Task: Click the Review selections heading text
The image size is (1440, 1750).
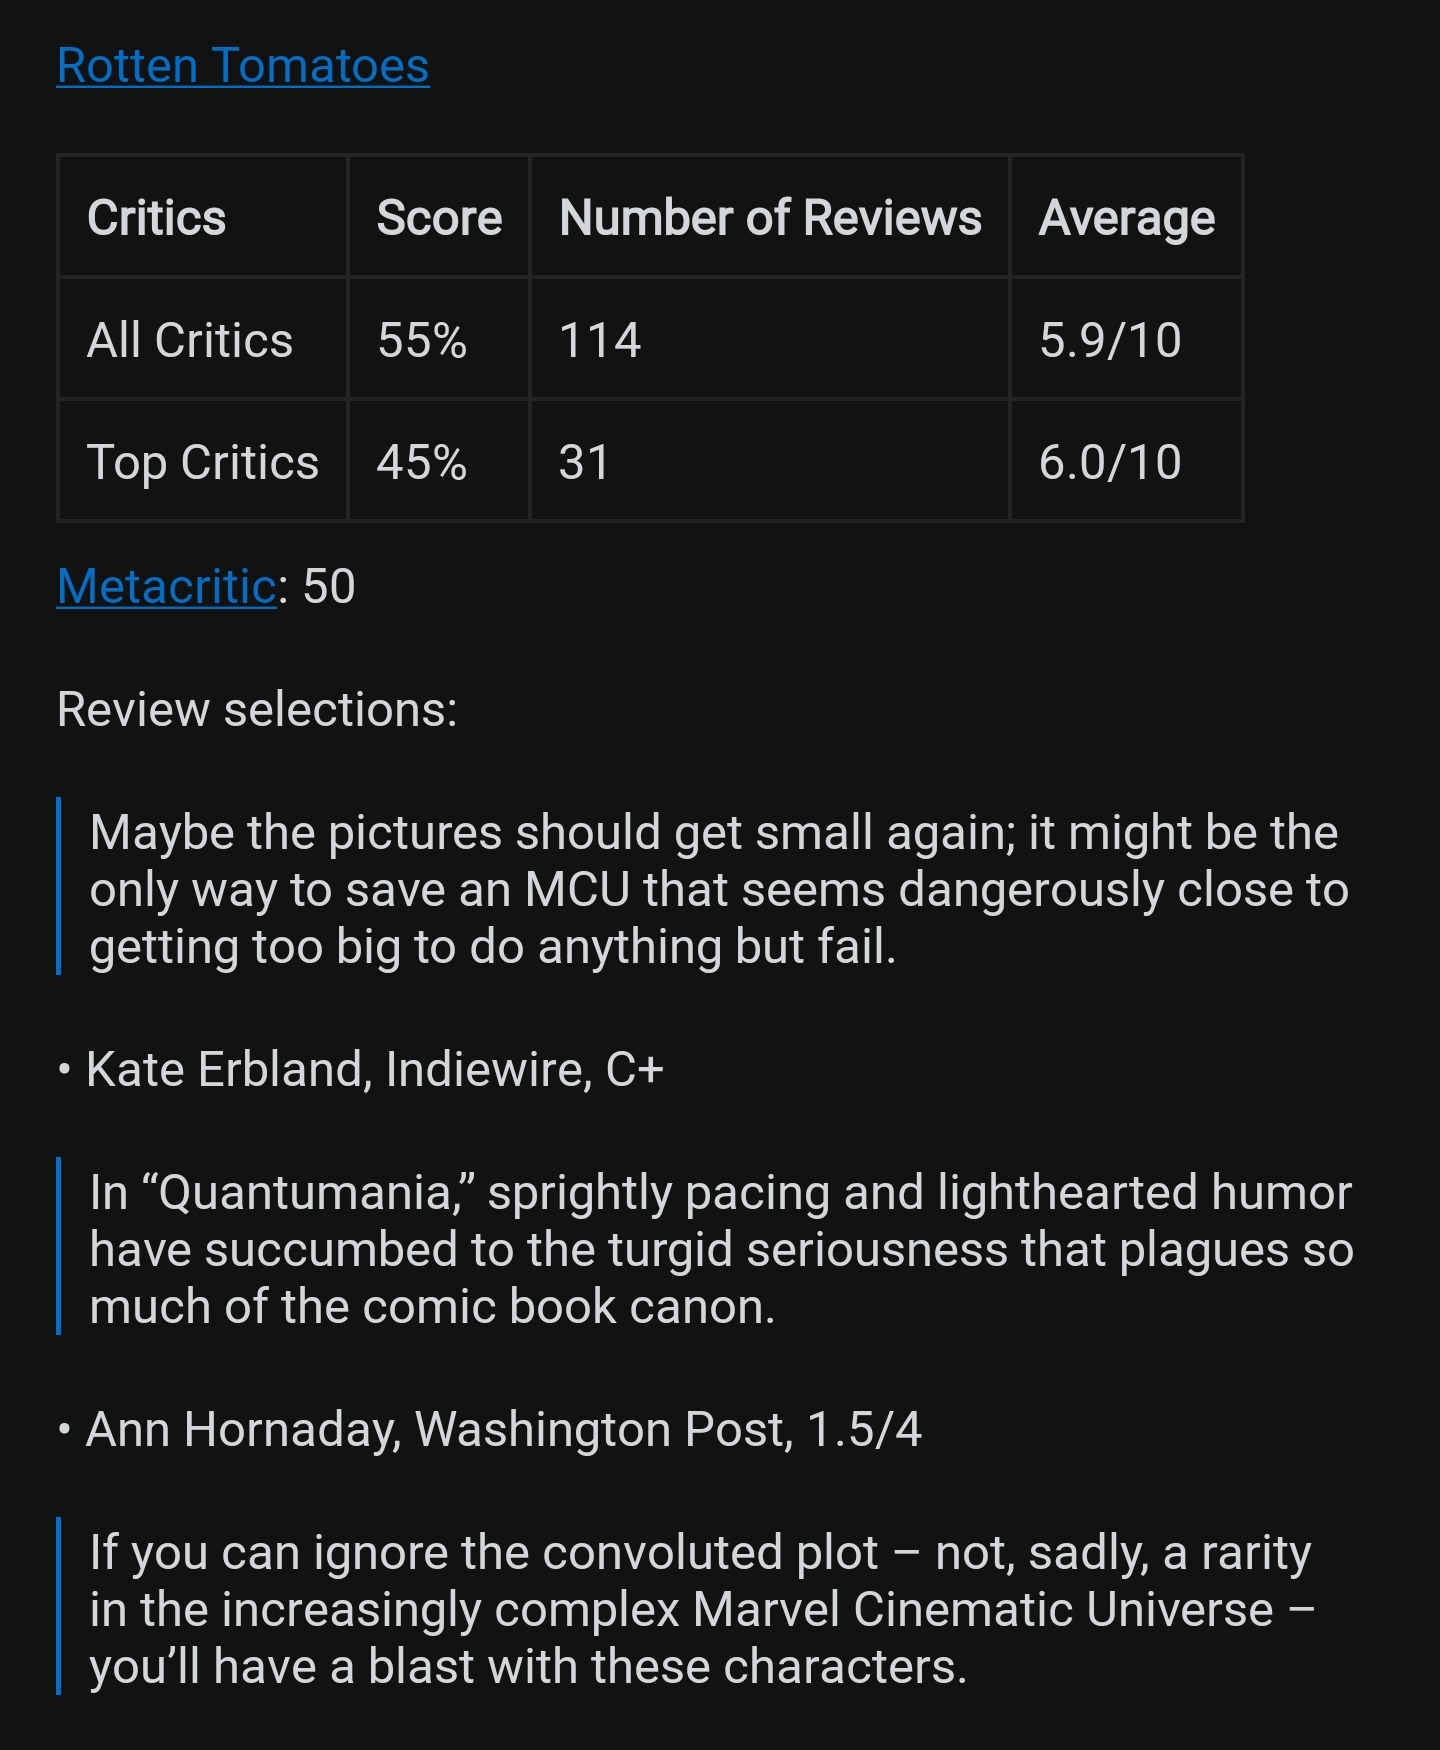Action: (257, 710)
